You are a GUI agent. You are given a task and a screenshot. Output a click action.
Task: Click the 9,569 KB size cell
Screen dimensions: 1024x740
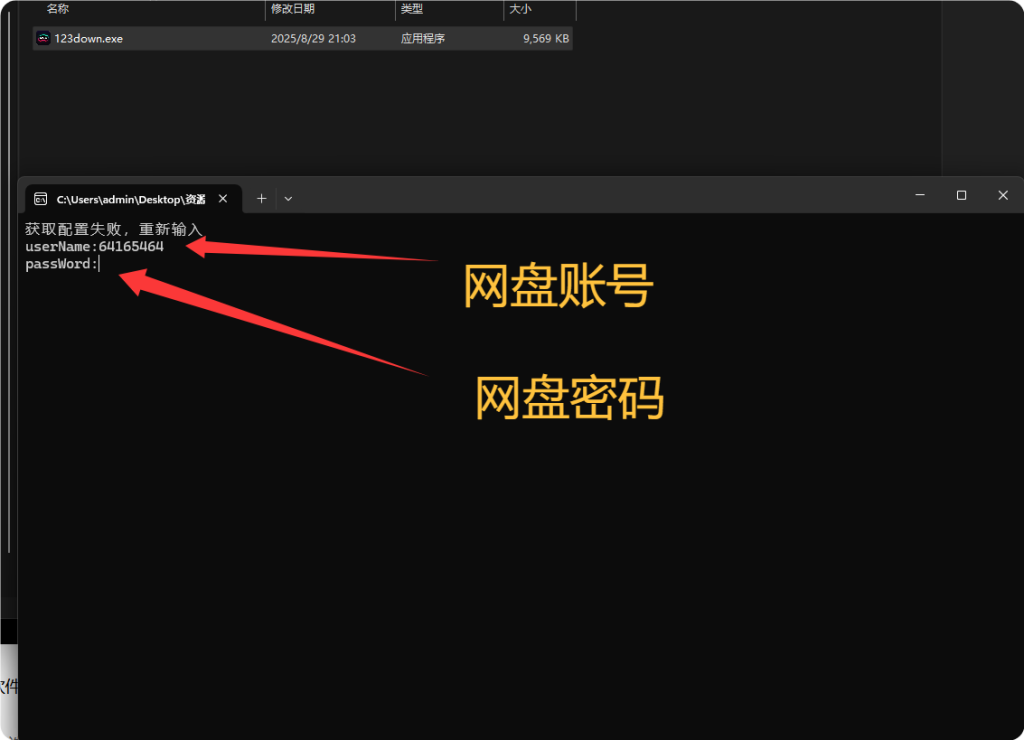point(546,39)
